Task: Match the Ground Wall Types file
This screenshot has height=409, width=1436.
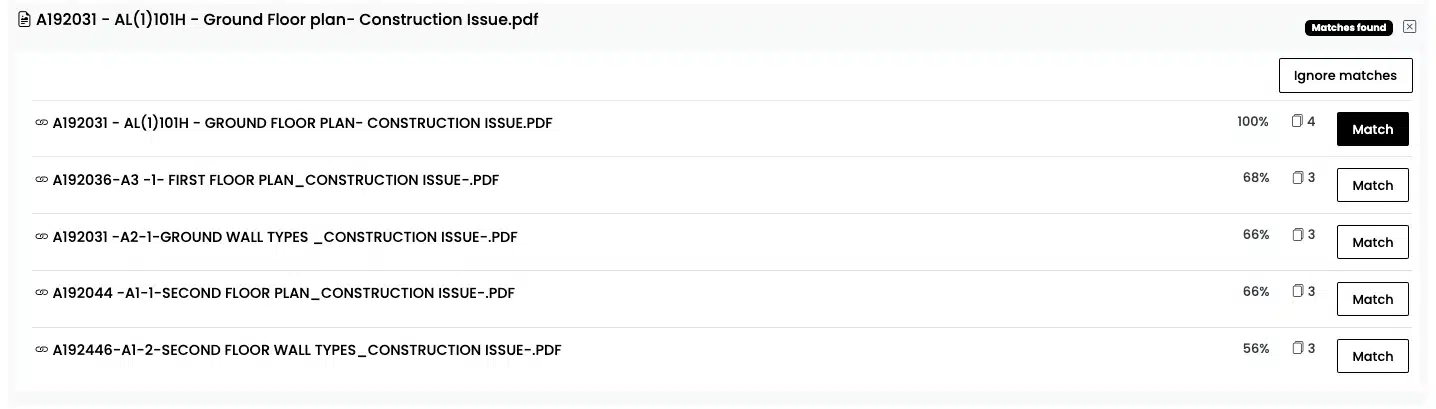Action: 1372,242
